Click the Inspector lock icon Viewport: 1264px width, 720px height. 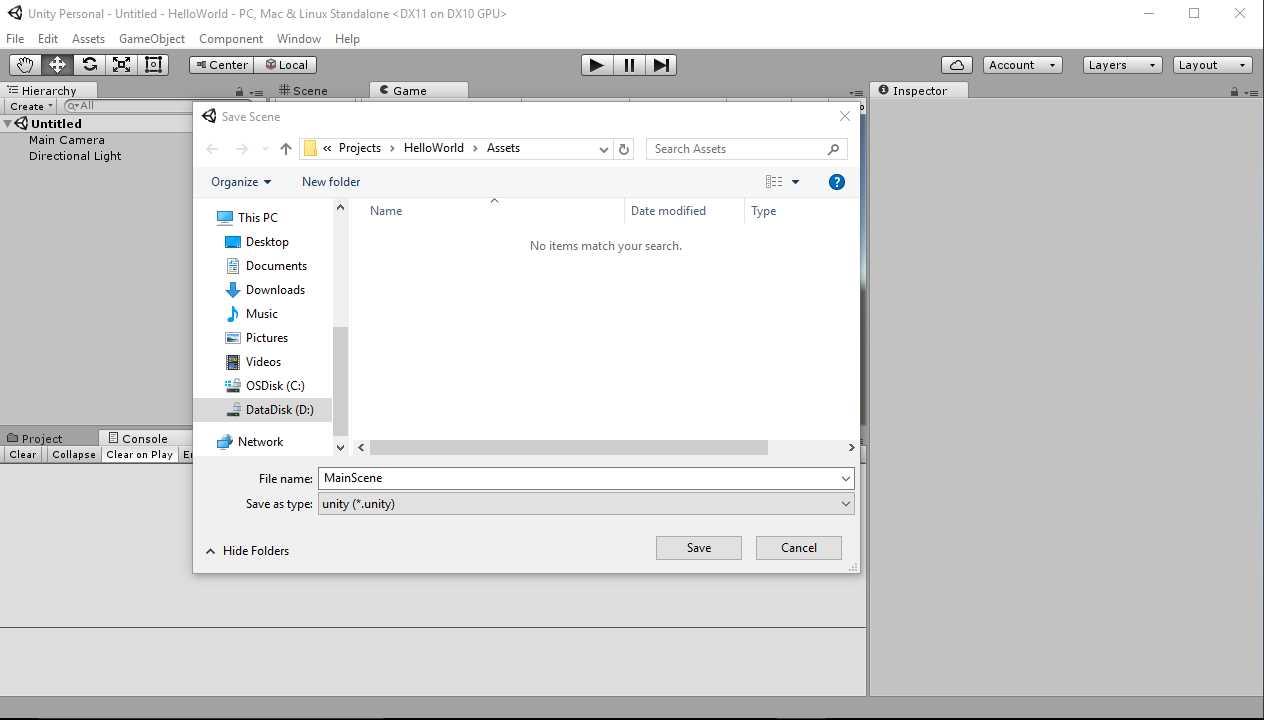coord(1235,91)
